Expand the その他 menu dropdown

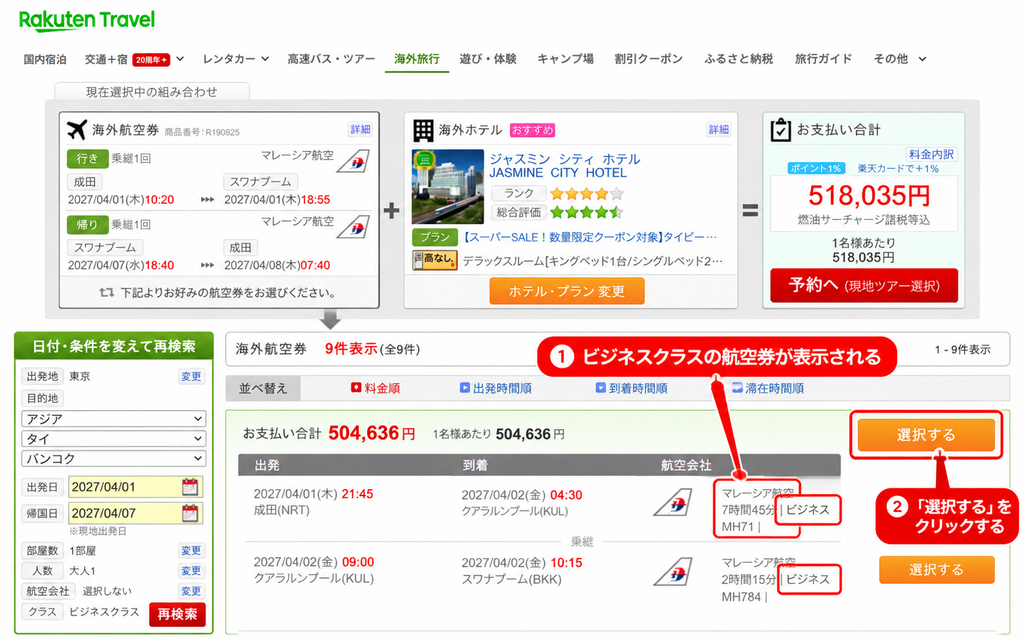point(922,59)
